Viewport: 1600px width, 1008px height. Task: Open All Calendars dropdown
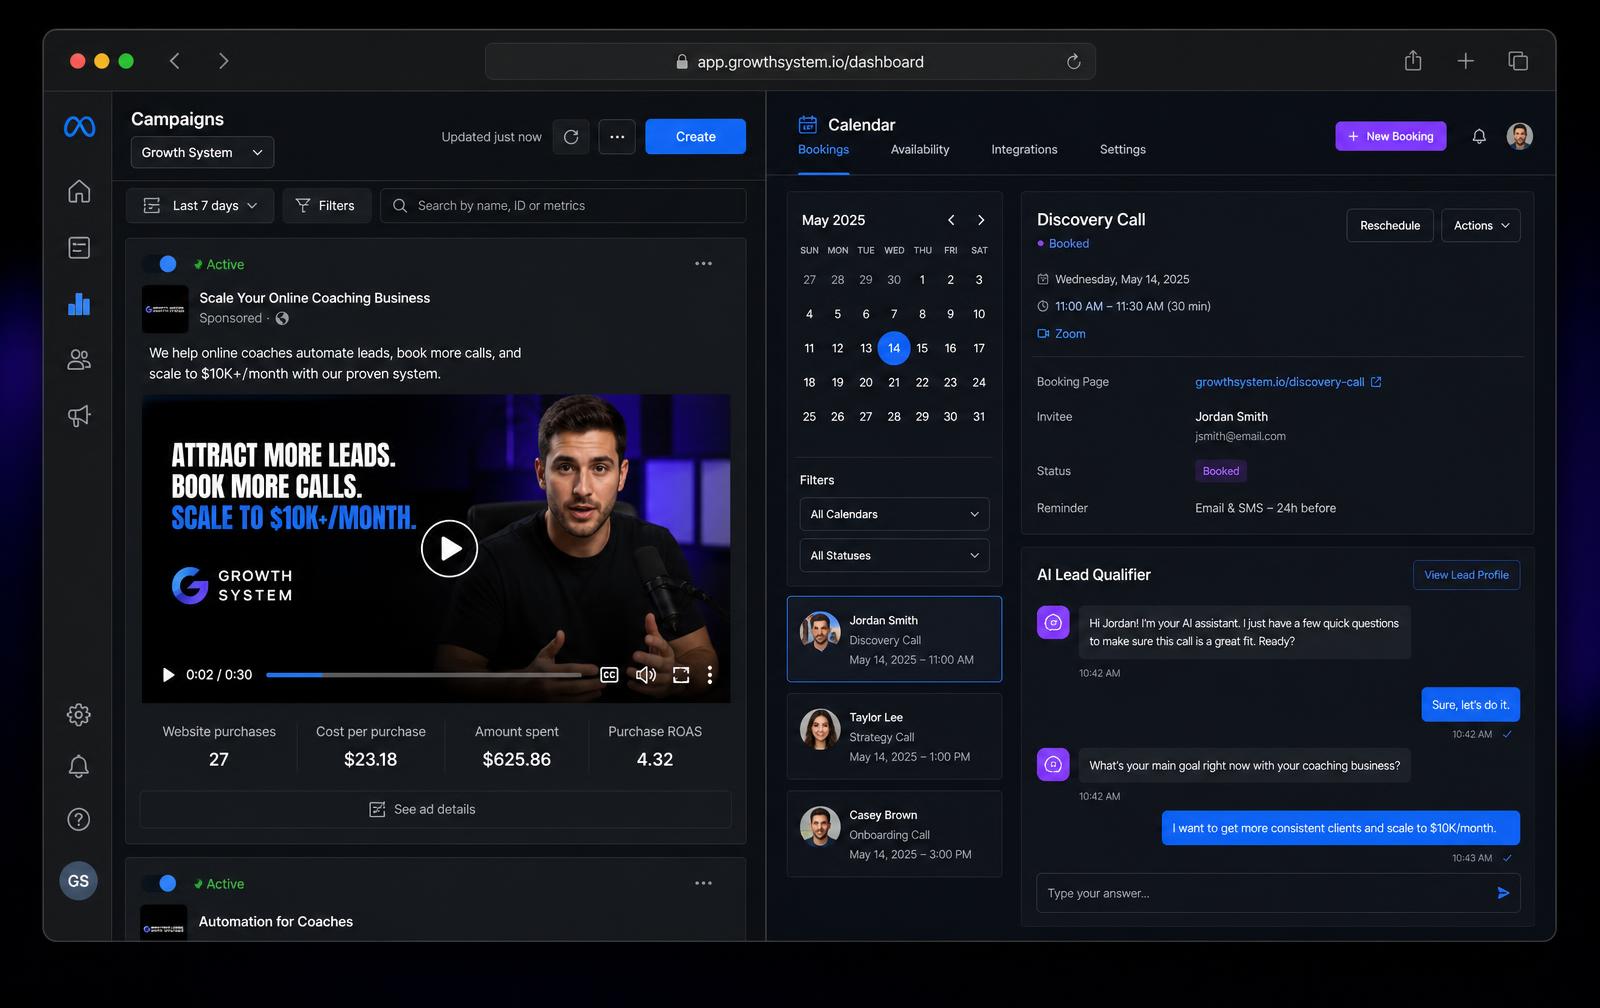894,514
